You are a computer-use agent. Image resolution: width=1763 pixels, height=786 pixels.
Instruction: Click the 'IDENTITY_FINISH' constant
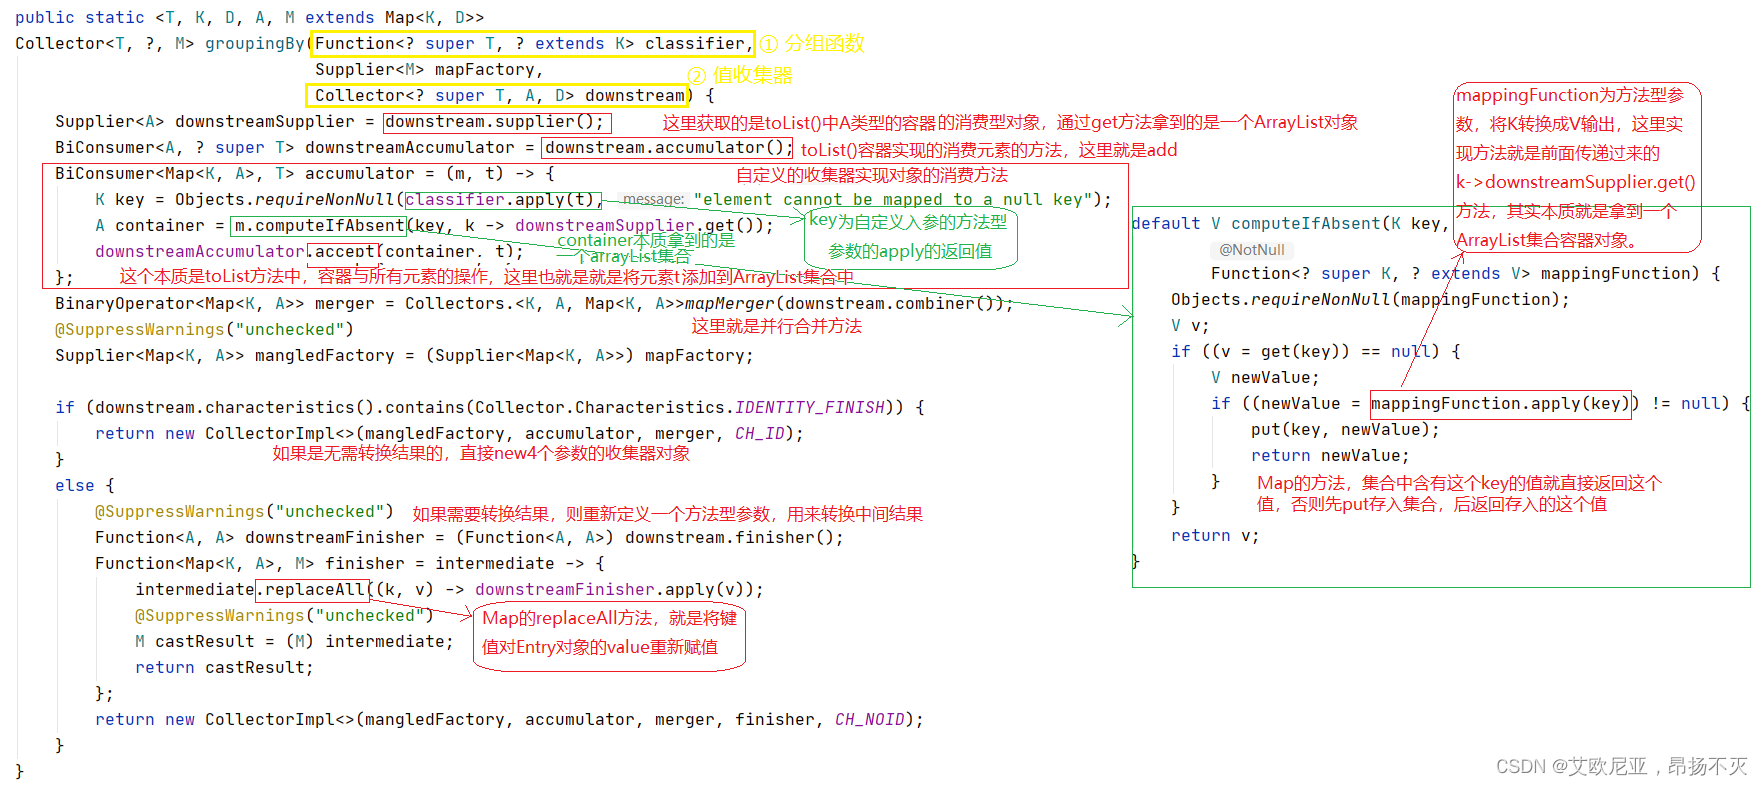tap(810, 407)
